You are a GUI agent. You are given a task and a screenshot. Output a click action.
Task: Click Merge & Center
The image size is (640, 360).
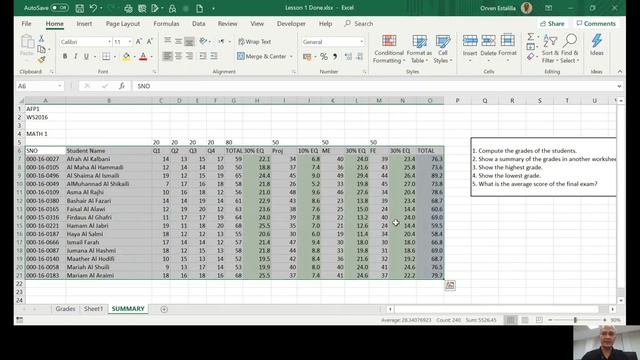[x=262, y=56]
